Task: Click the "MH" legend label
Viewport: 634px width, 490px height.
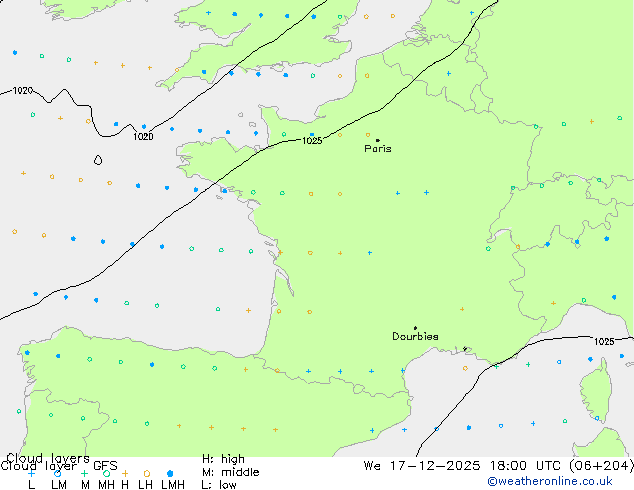Action: [106, 485]
